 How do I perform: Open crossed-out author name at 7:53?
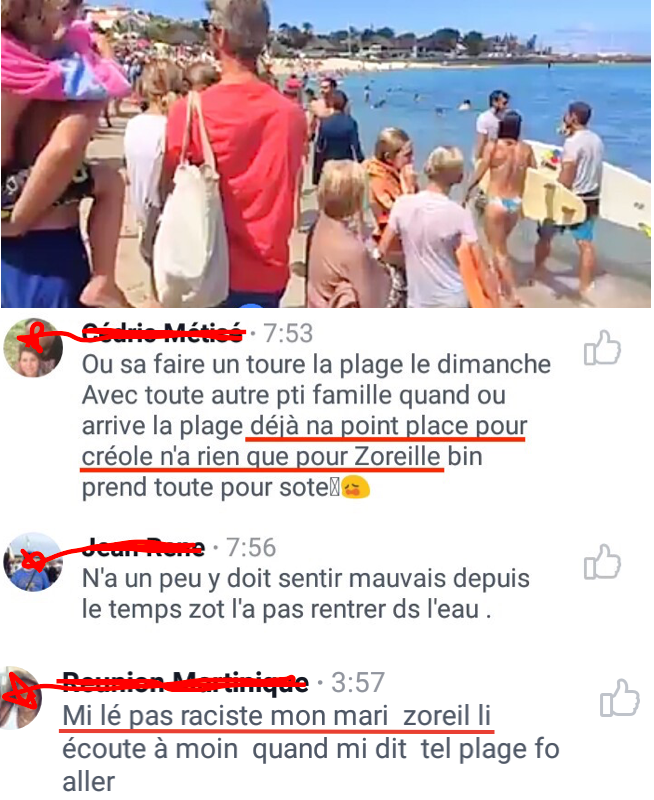[x=162, y=333]
